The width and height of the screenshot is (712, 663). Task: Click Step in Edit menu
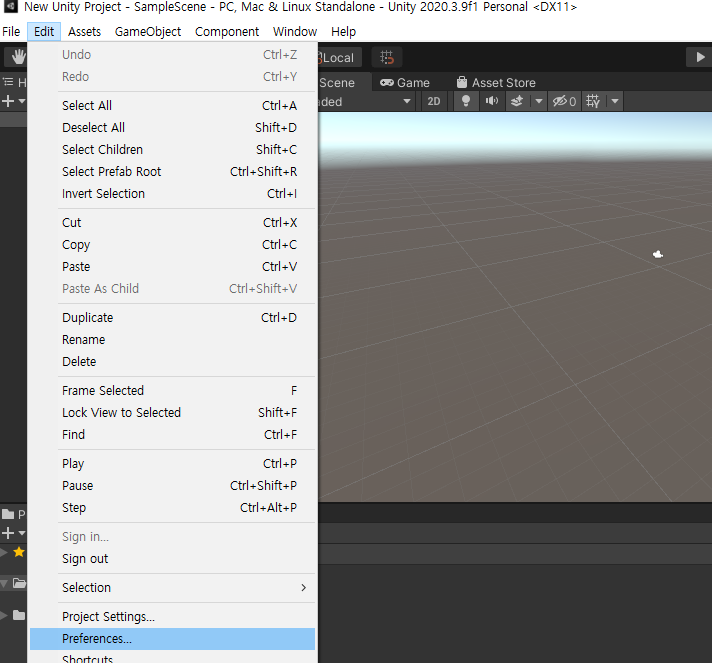[x=173, y=508]
